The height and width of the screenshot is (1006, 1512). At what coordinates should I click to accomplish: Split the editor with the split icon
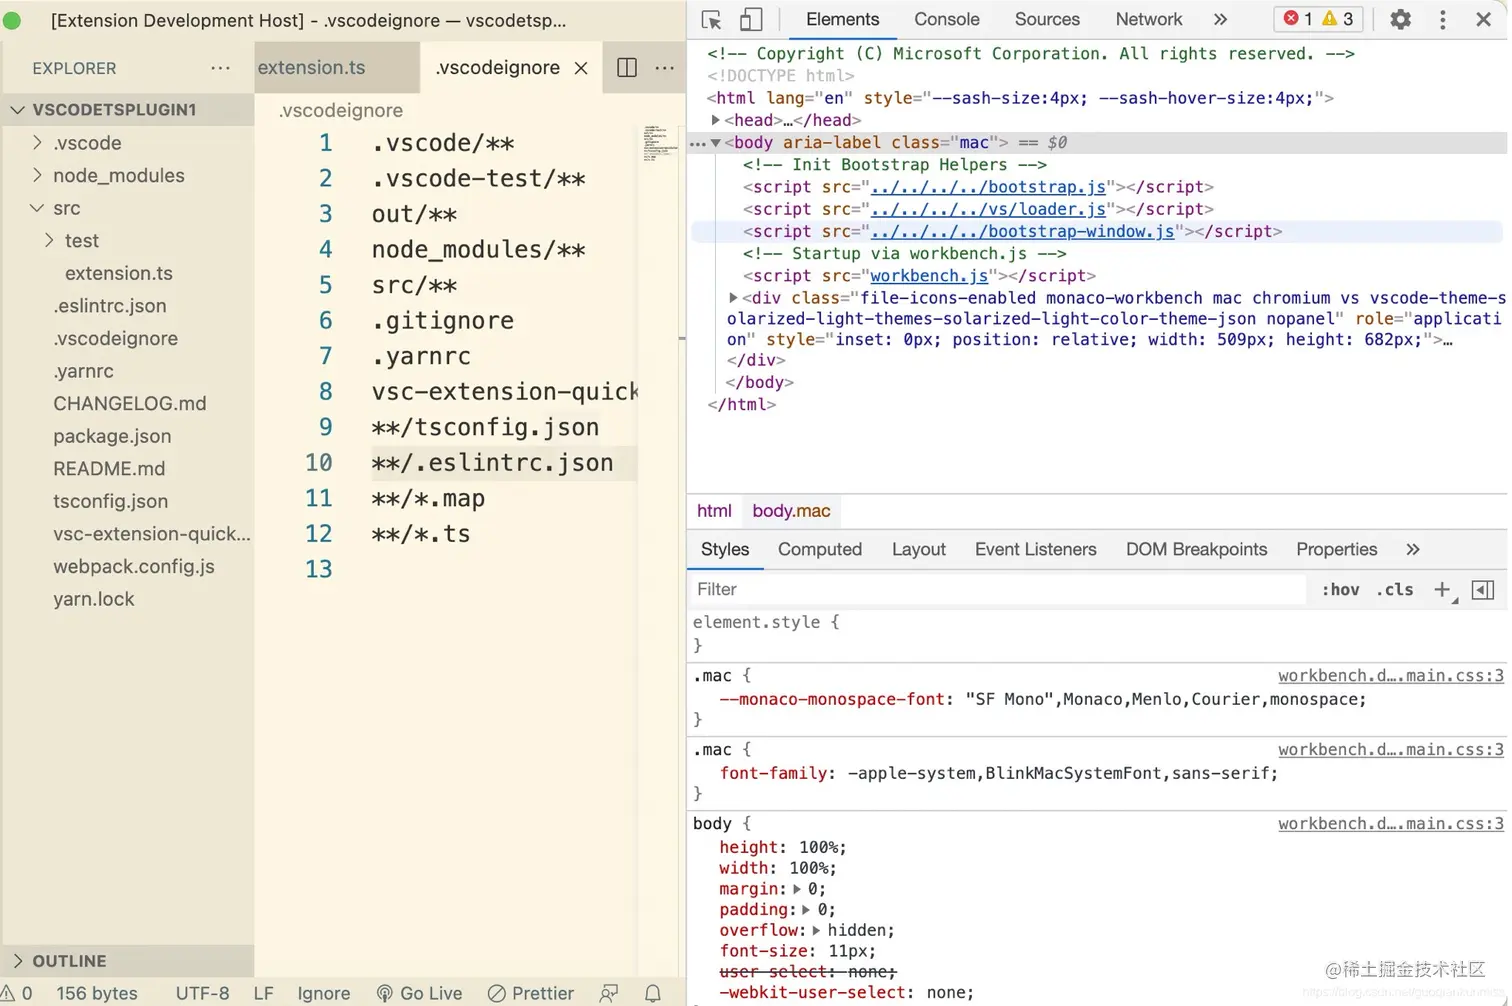tap(627, 68)
